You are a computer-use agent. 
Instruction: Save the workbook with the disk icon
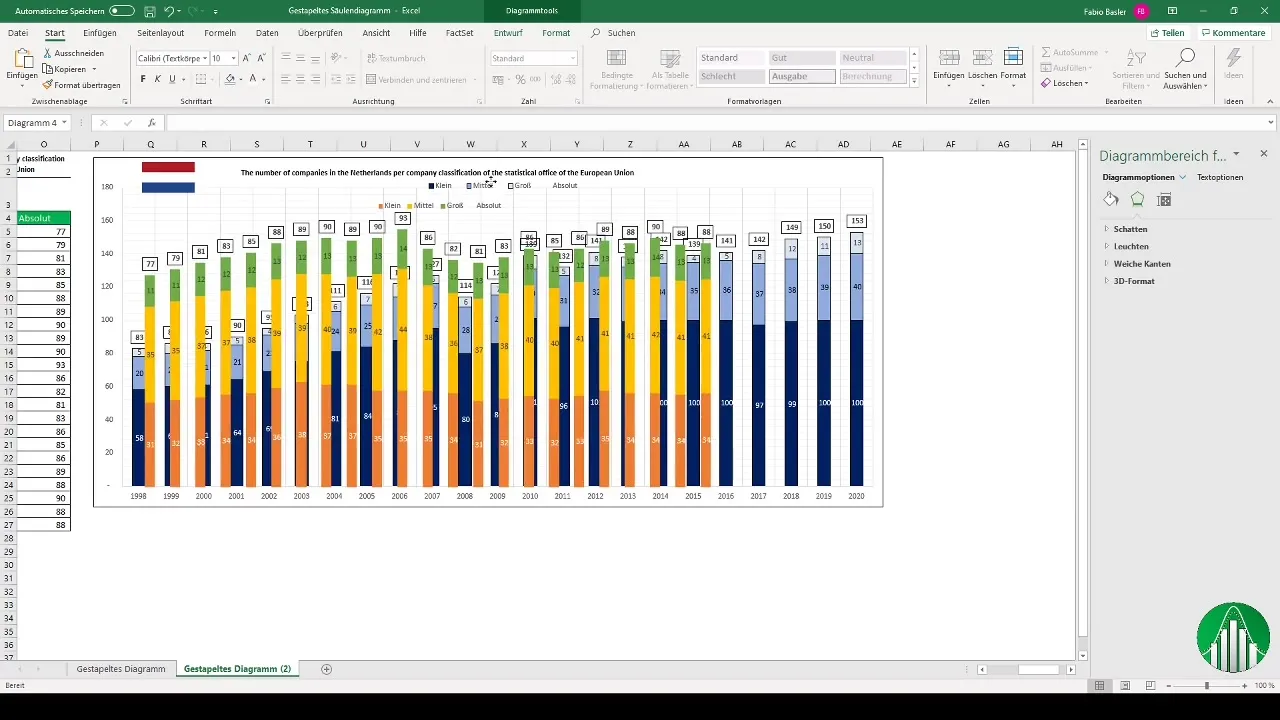[149, 11]
